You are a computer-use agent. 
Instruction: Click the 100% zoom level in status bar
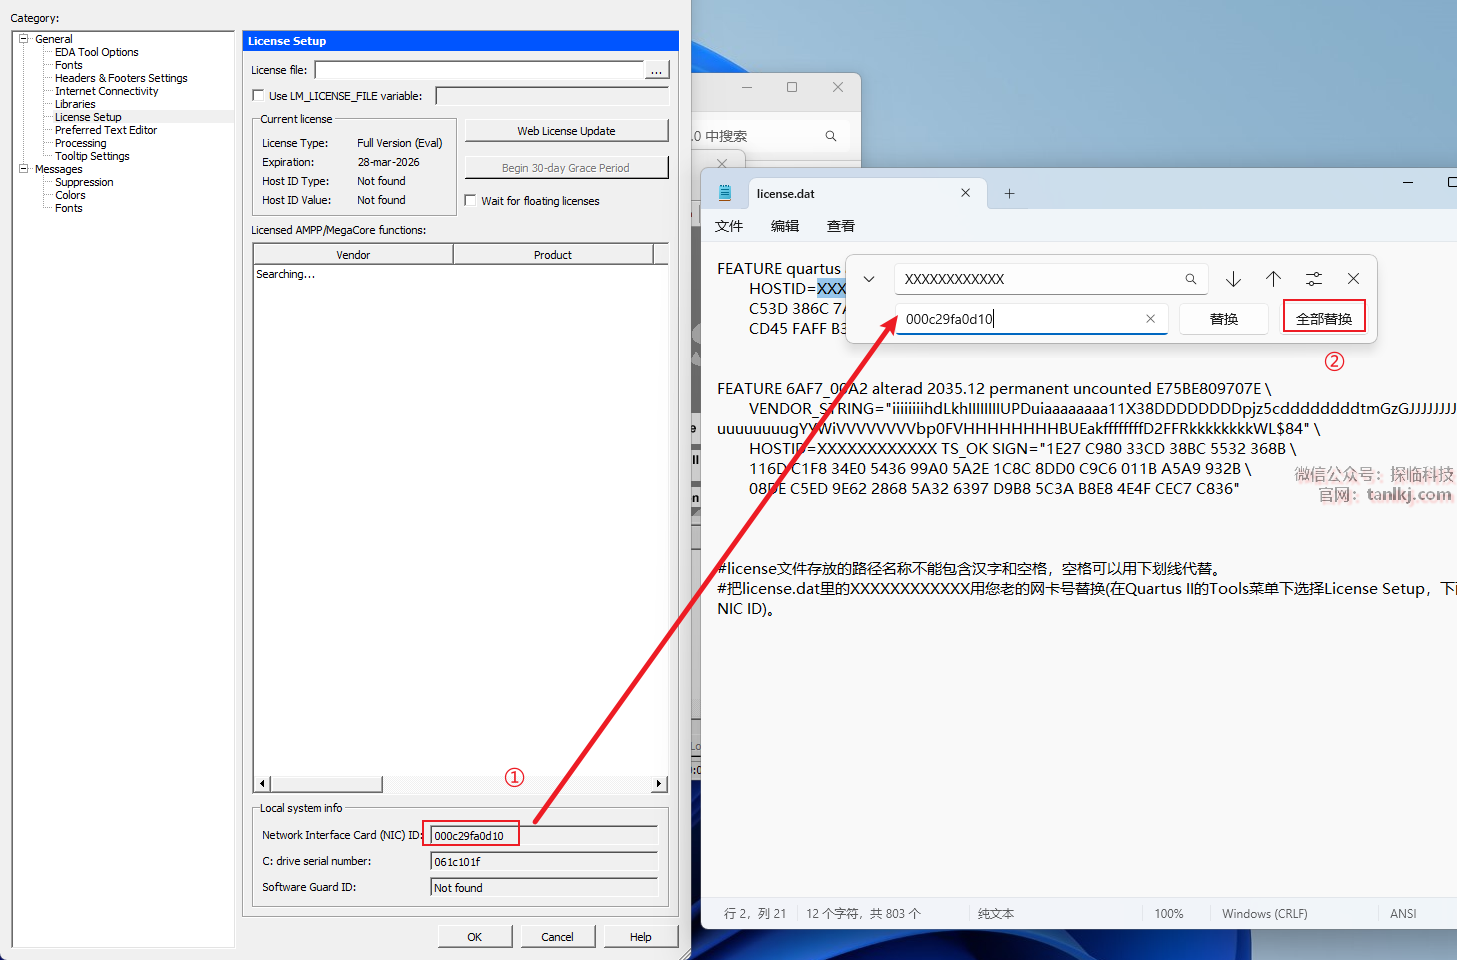[x=1168, y=914]
